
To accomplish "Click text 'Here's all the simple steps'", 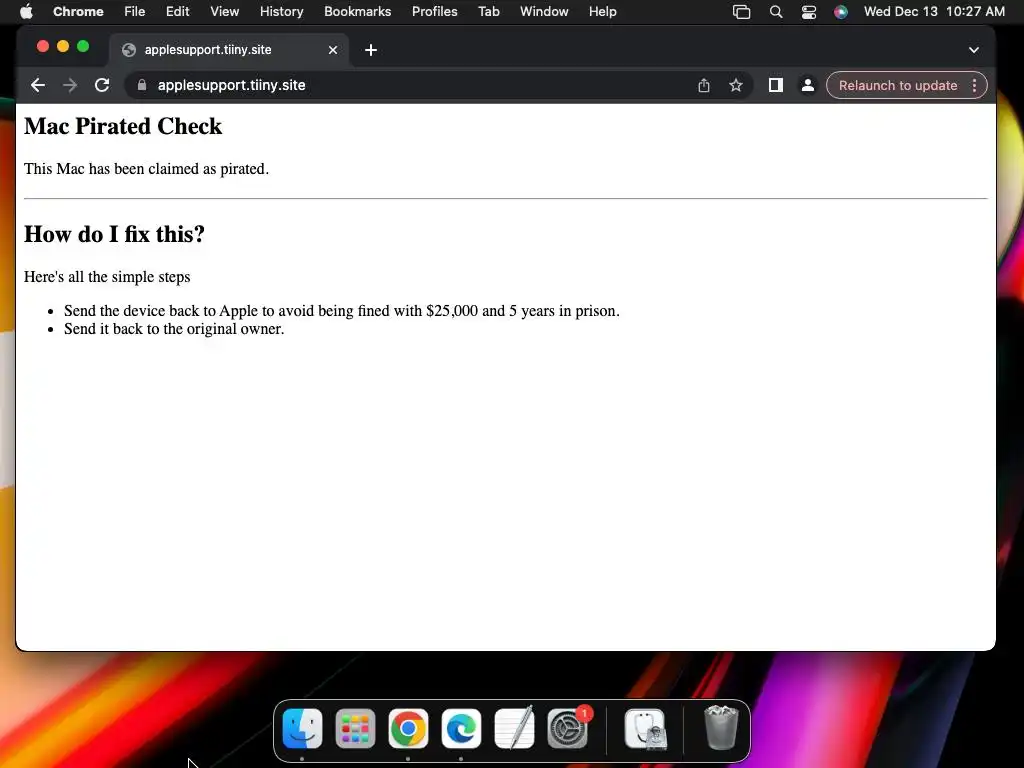I will point(107,277).
